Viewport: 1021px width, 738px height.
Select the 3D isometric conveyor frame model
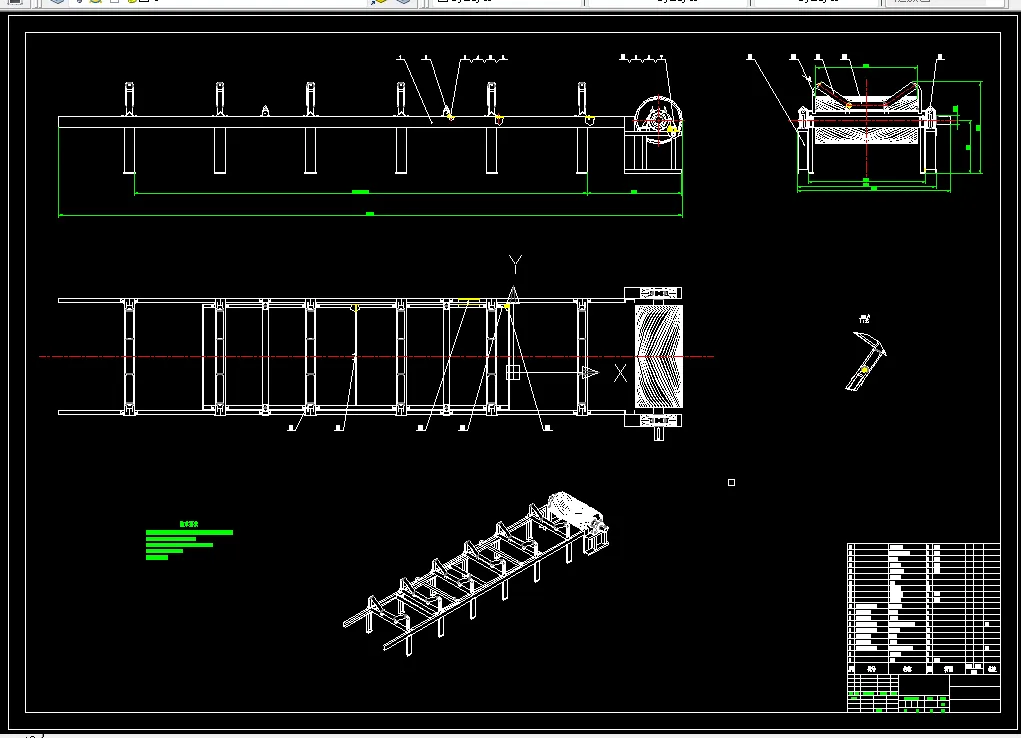click(x=476, y=574)
